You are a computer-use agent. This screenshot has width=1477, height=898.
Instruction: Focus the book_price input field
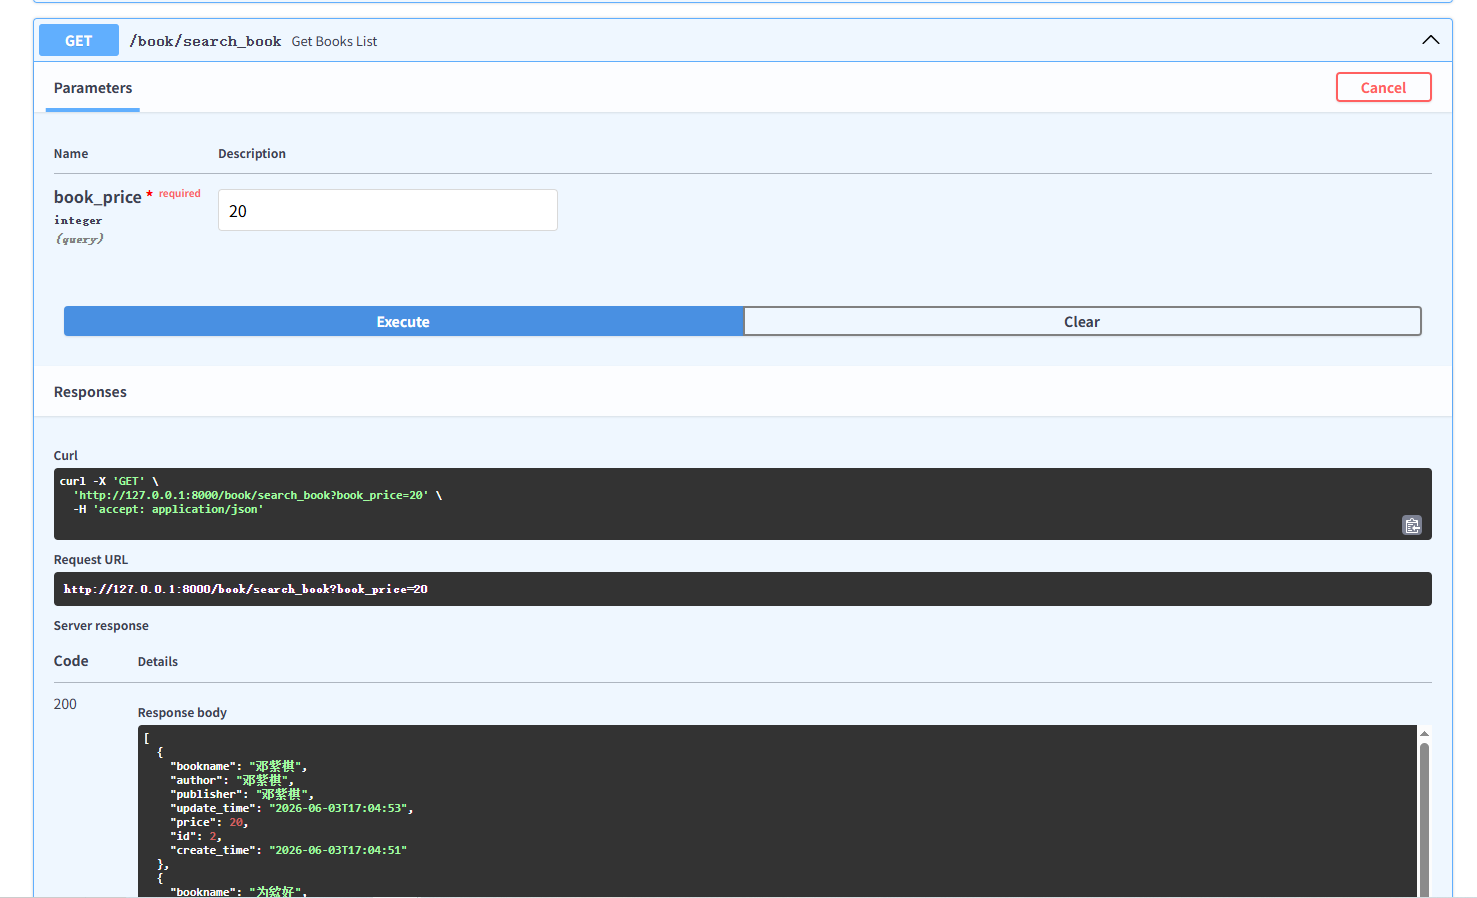tap(388, 210)
